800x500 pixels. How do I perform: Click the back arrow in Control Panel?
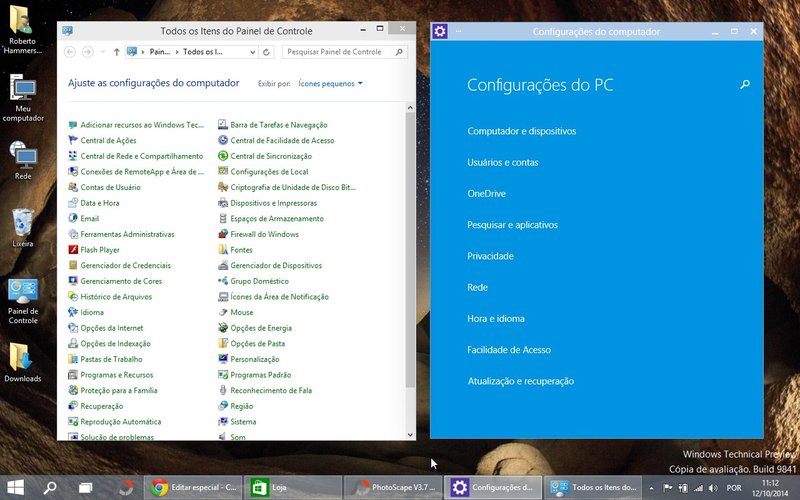click(x=70, y=52)
